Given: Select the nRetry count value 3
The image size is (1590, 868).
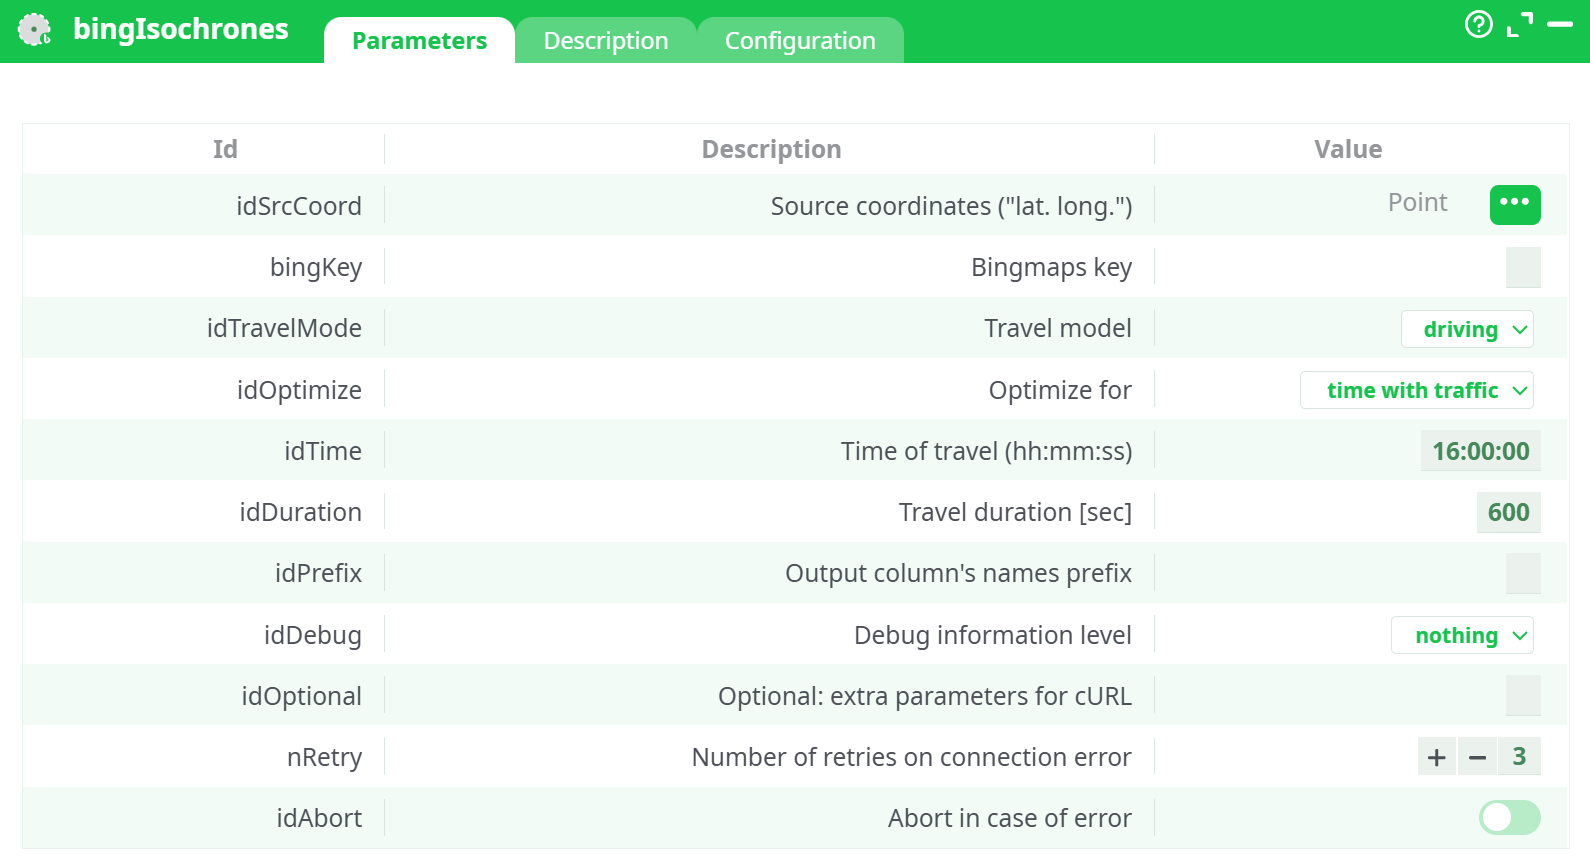Looking at the screenshot, I should click(1519, 757).
